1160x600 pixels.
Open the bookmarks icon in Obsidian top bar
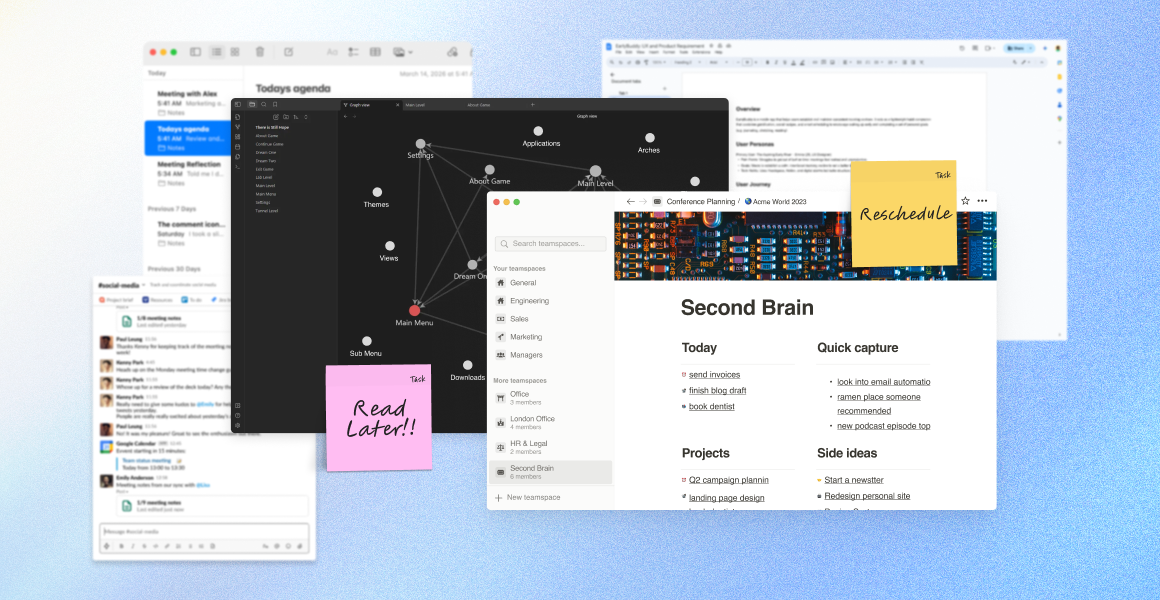pos(275,104)
